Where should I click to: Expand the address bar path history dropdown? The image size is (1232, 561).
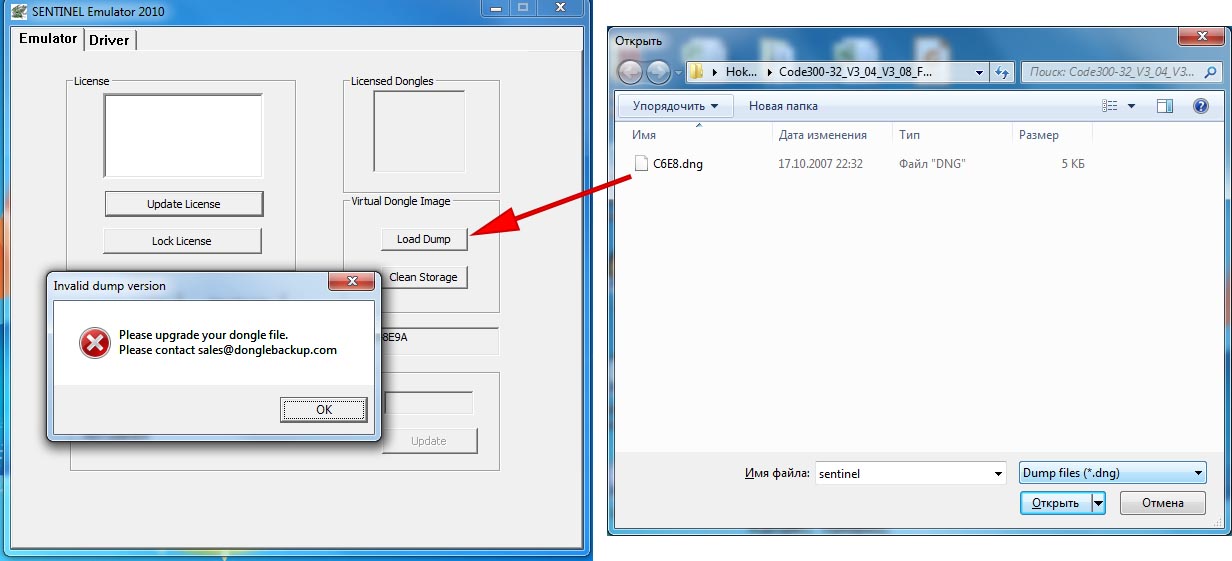coord(980,72)
